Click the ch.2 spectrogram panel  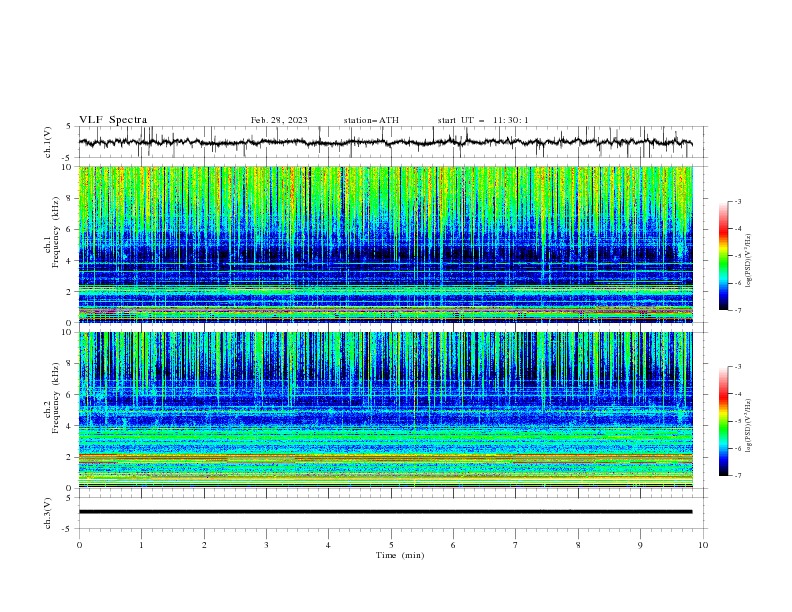tap(385, 410)
